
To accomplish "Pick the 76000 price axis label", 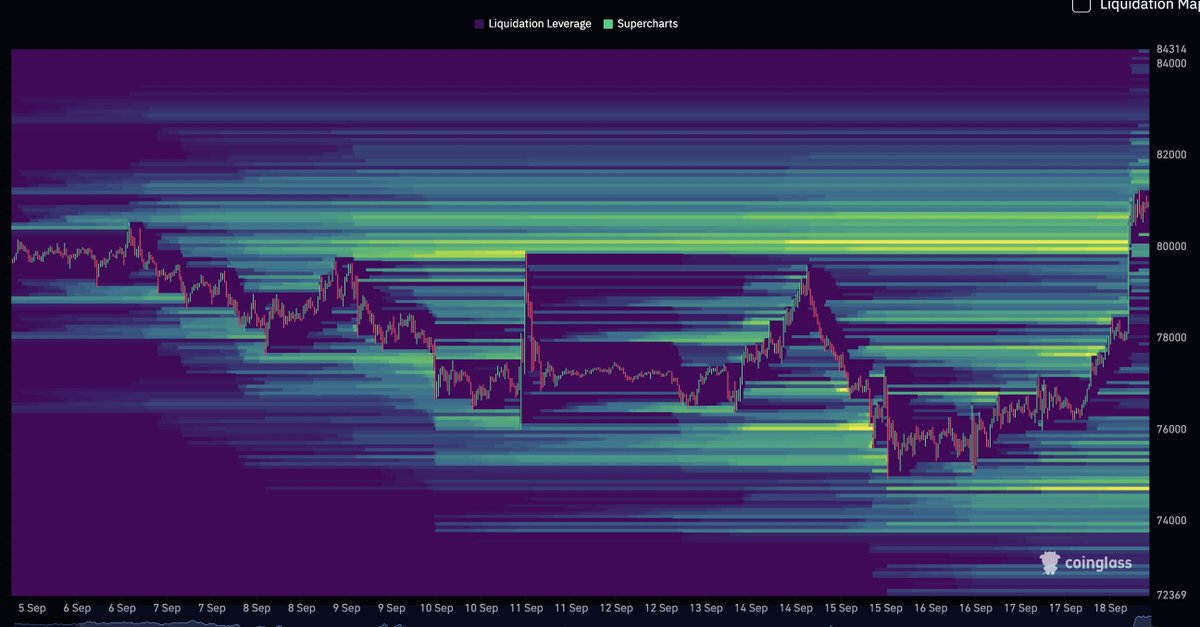I will [x=1171, y=429].
